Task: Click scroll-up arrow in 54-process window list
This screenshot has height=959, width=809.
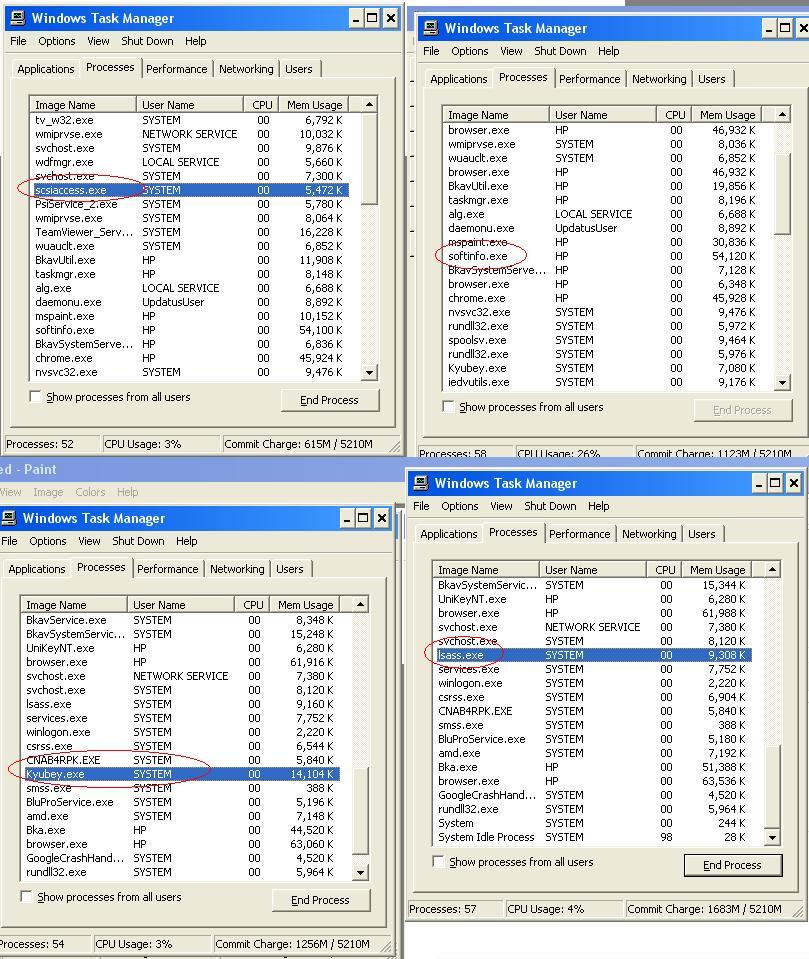Action: click(x=360, y=605)
